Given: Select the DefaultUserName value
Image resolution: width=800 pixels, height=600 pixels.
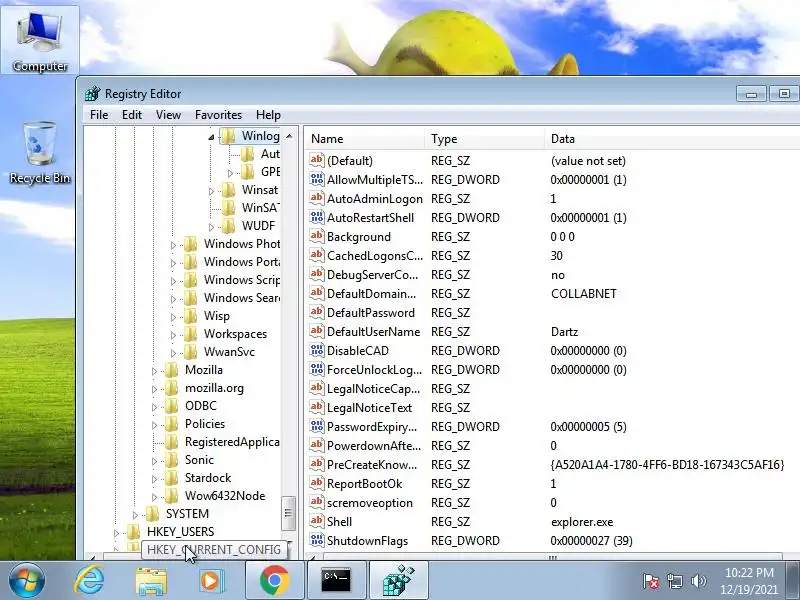Looking at the screenshot, I should pyautogui.click(x=373, y=332).
